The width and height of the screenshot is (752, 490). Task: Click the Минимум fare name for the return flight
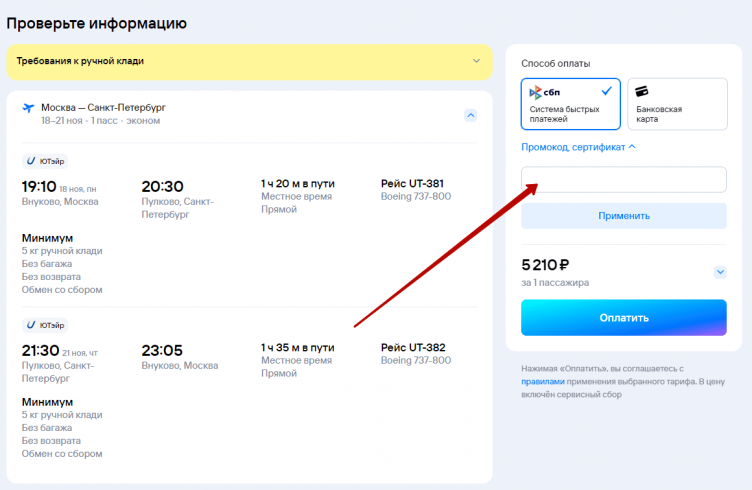click(47, 402)
